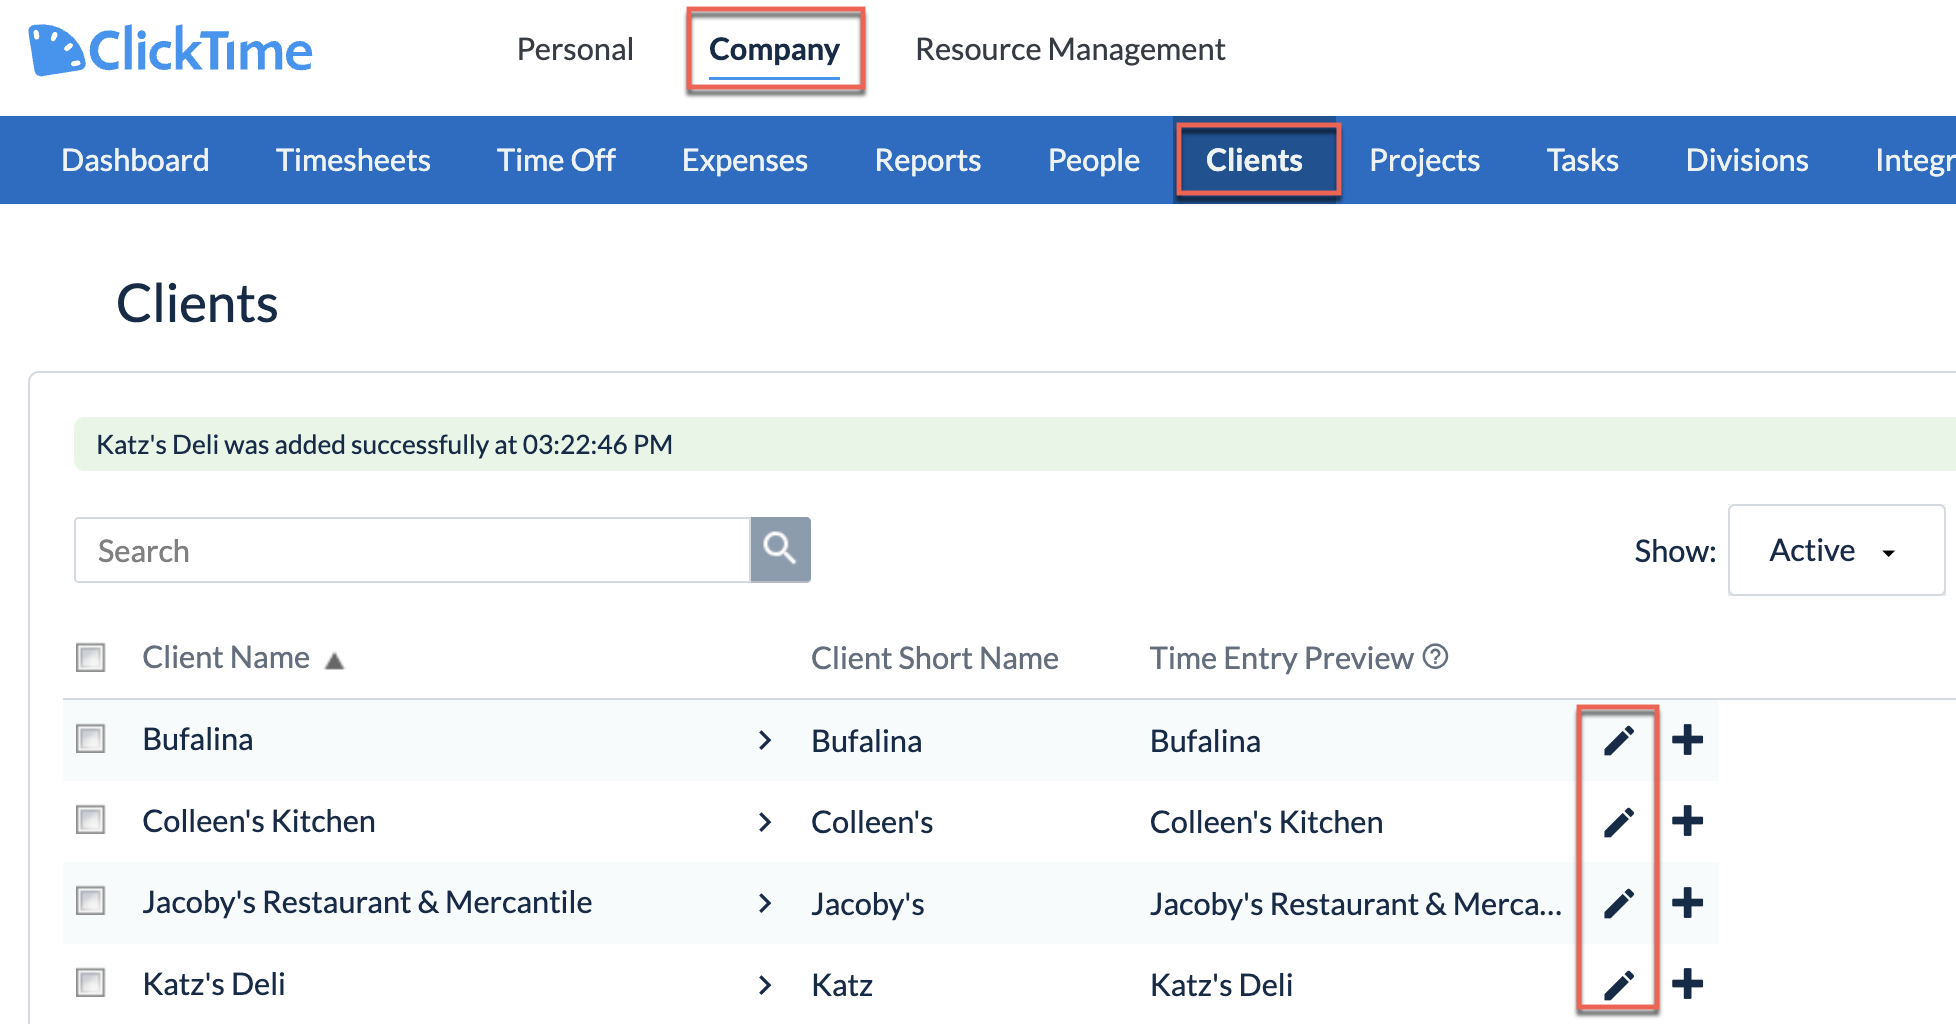Select the Clients menu item

[x=1254, y=160]
